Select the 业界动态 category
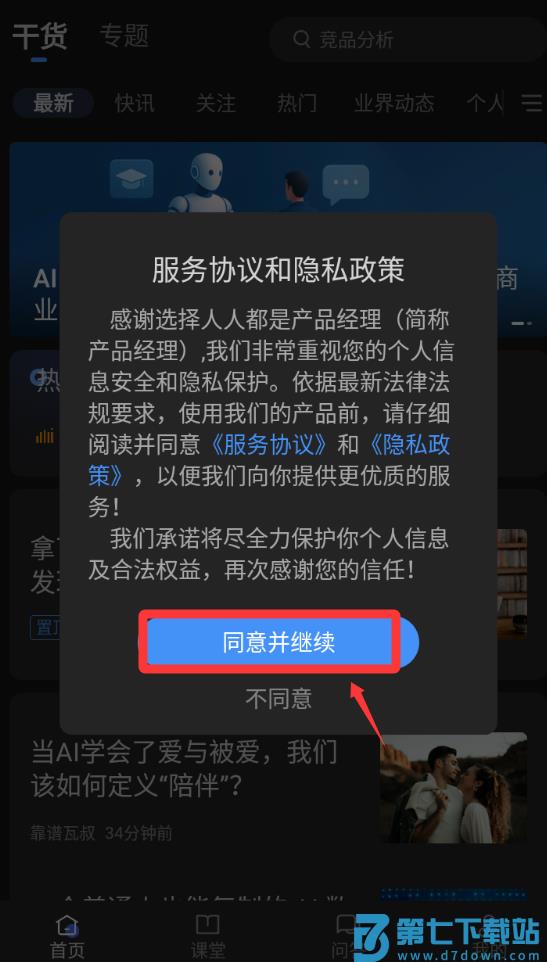547x962 pixels. pos(394,103)
